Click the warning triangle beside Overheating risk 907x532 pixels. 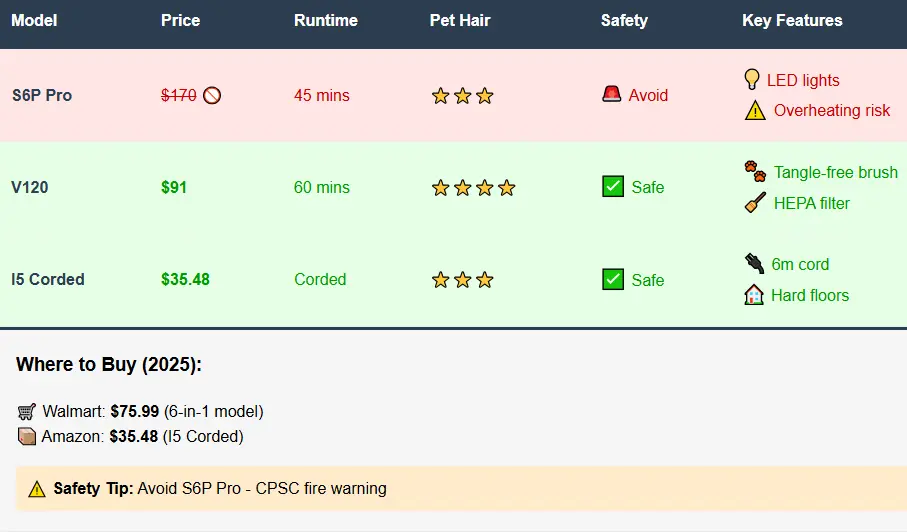755,110
